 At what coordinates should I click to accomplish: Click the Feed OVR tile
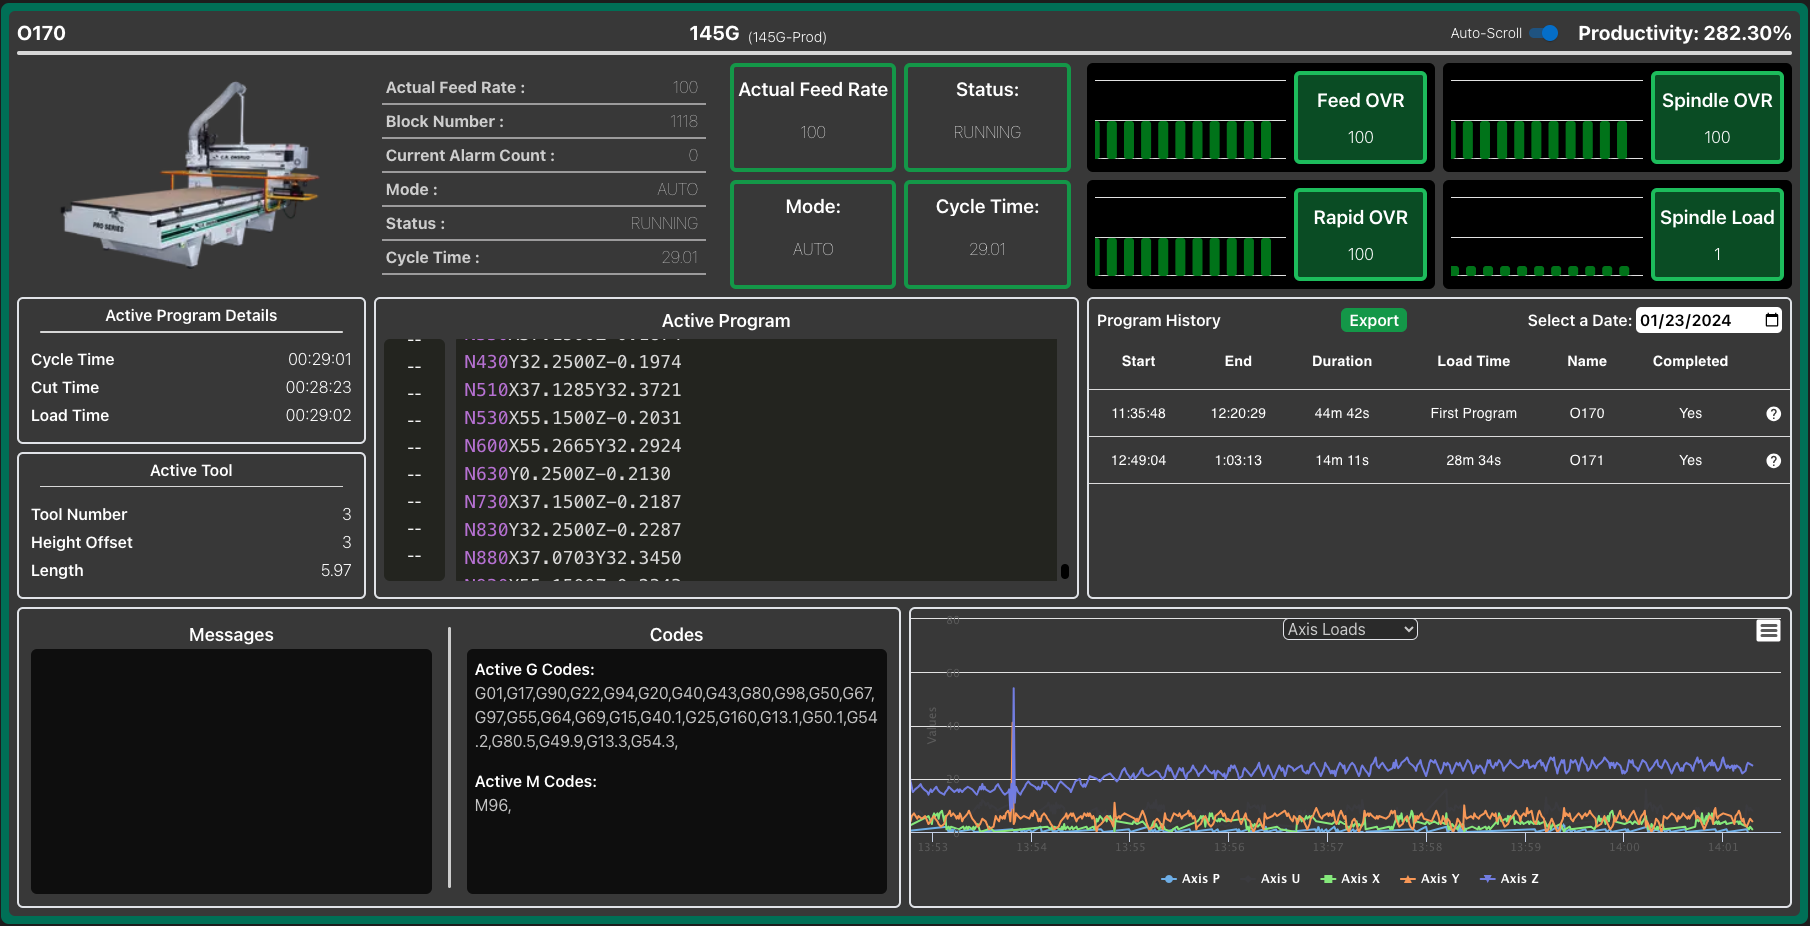tap(1360, 118)
